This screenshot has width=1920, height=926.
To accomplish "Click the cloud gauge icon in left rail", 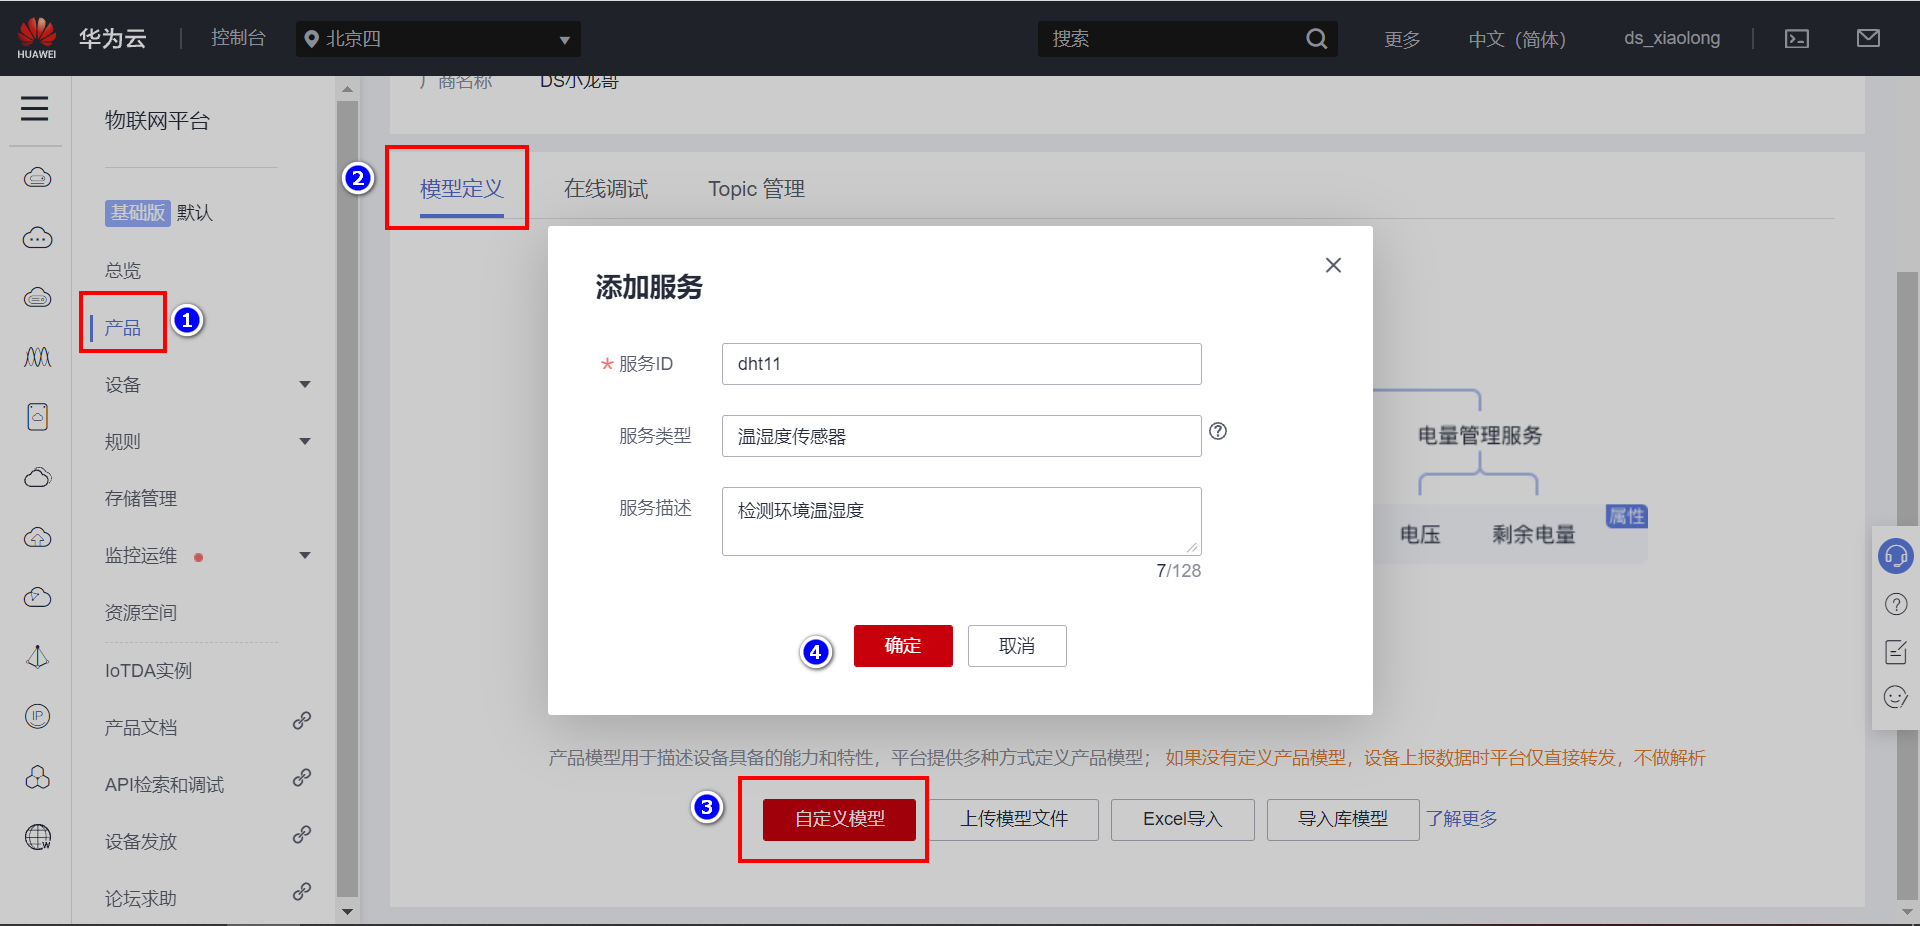I will click(x=38, y=597).
